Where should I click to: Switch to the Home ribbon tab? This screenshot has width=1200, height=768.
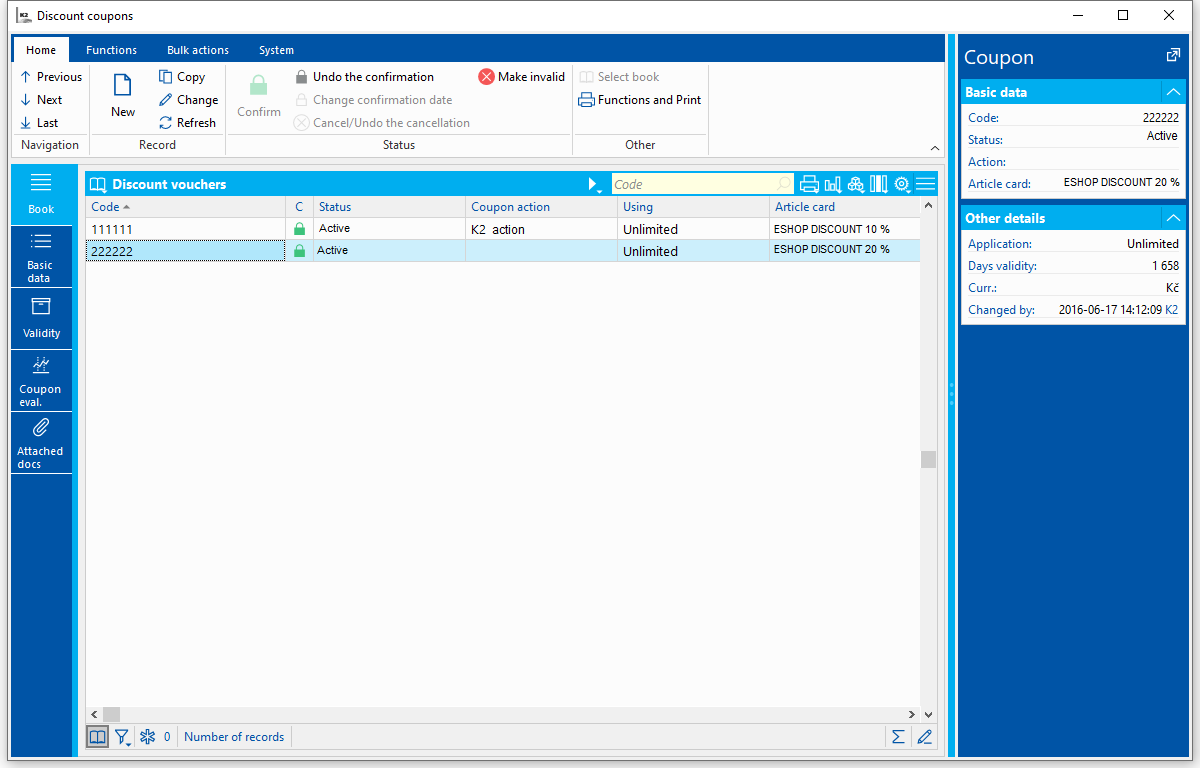click(41, 50)
